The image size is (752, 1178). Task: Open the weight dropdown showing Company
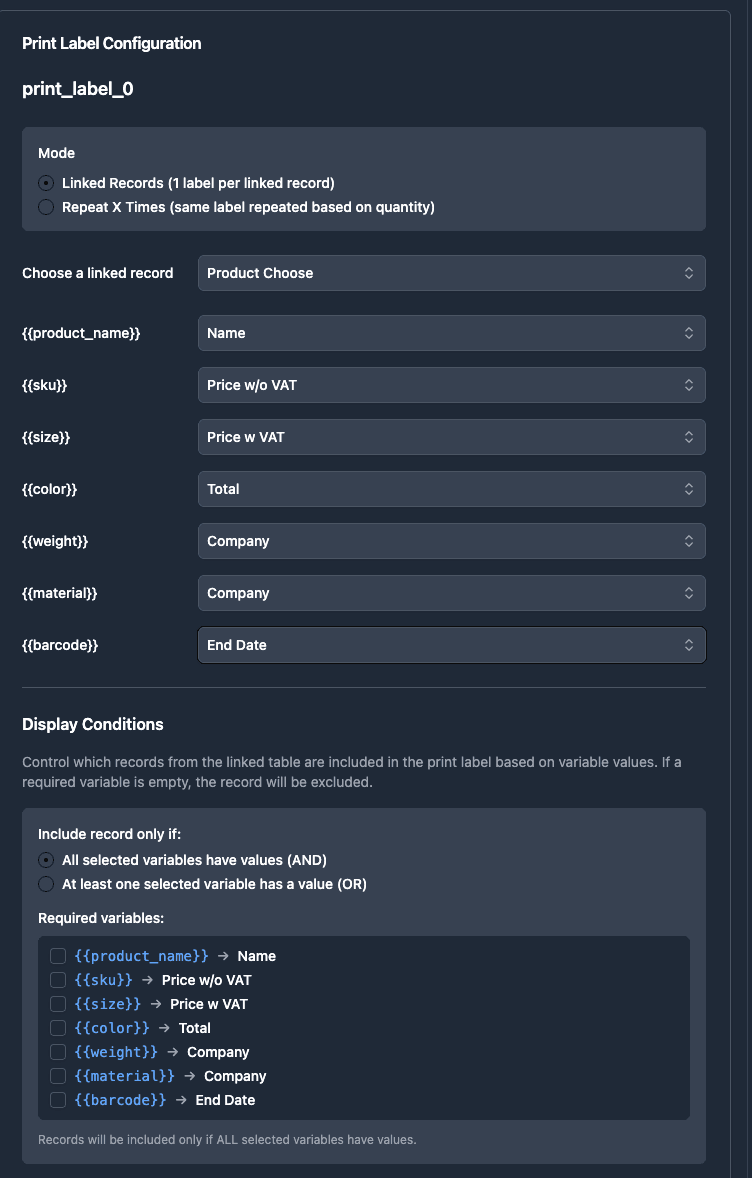[451, 541]
